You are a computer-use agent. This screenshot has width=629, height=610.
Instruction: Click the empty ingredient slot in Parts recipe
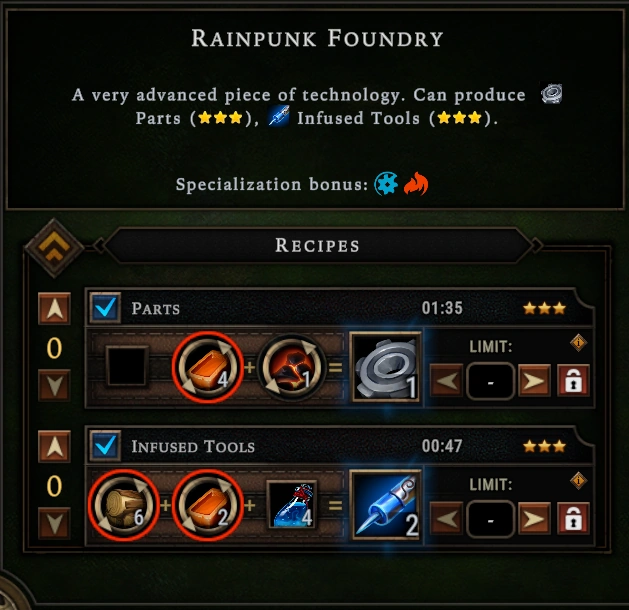[x=126, y=367]
